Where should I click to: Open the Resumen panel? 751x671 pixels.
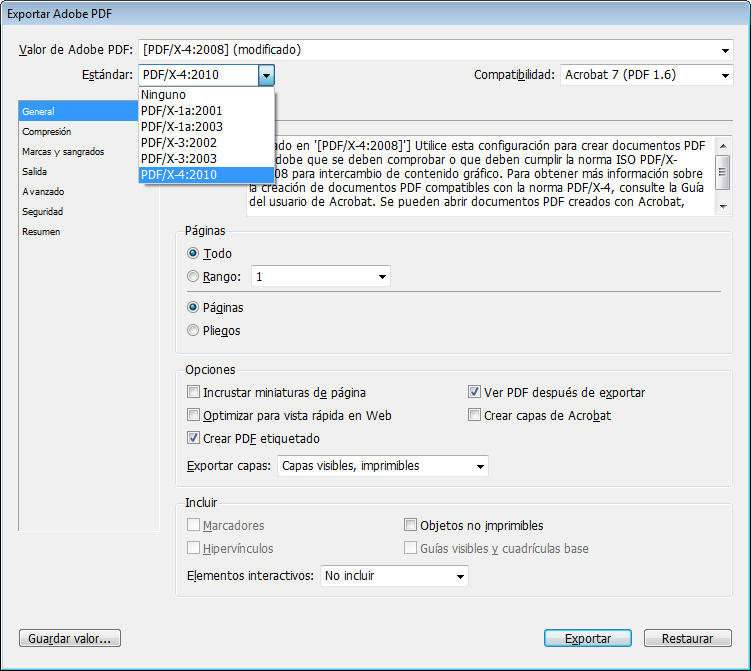tap(89, 231)
